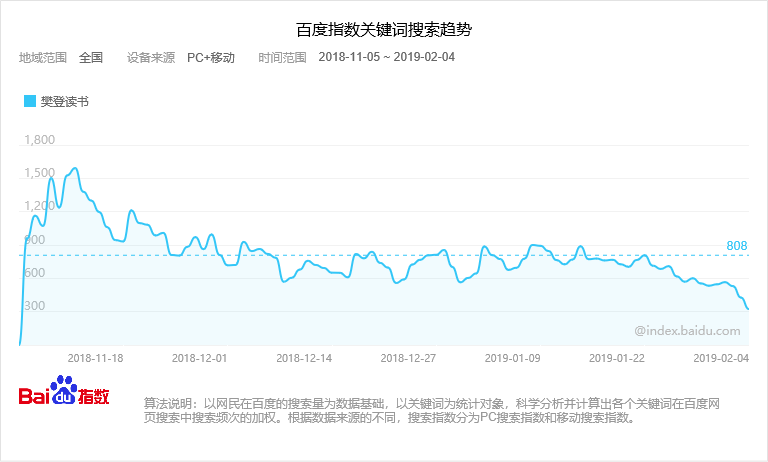Click the date range 2018-11-05 ~ 2019-02-04
768x462 pixels.
click(386, 57)
